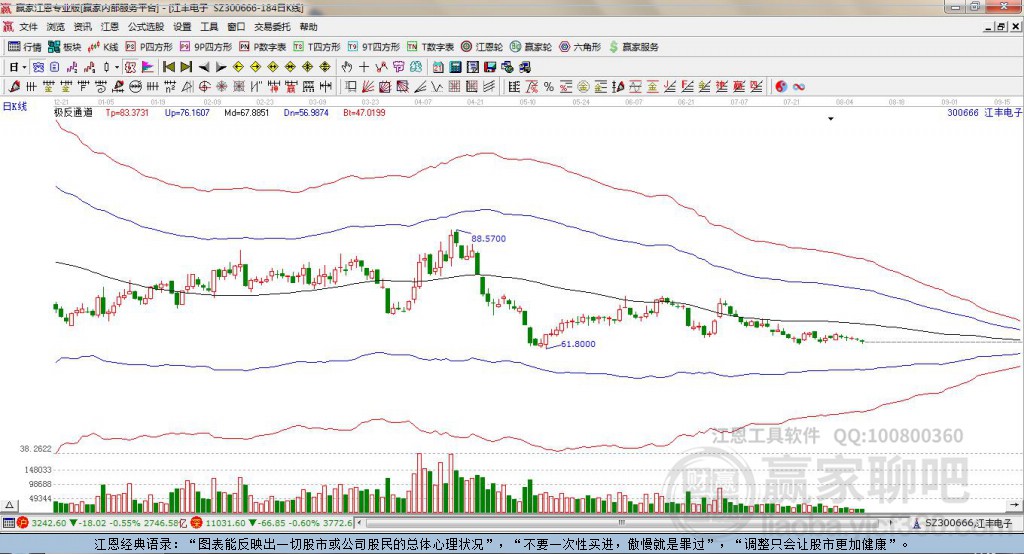This screenshot has width=1024, height=554.
Task: Click the 61.8000 low price label
Action: (x=578, y=344)
